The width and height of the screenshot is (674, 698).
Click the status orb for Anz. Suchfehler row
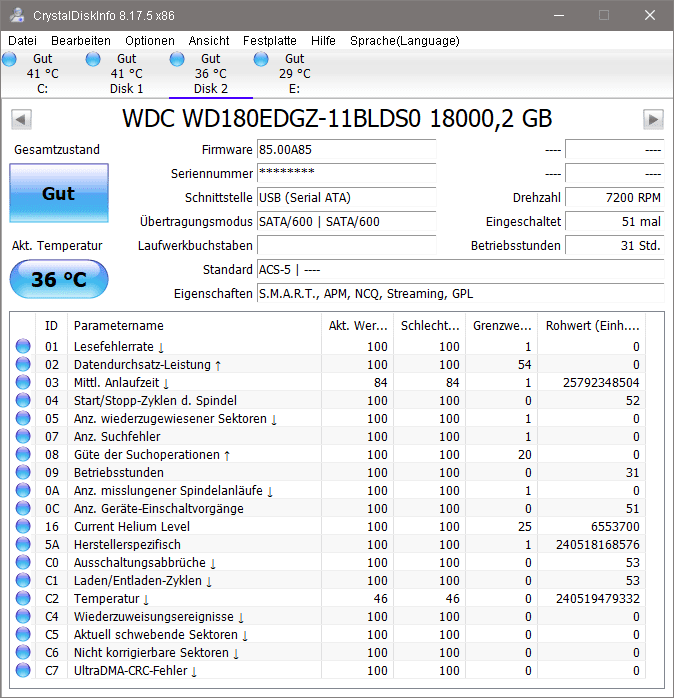tap(23, 436)
